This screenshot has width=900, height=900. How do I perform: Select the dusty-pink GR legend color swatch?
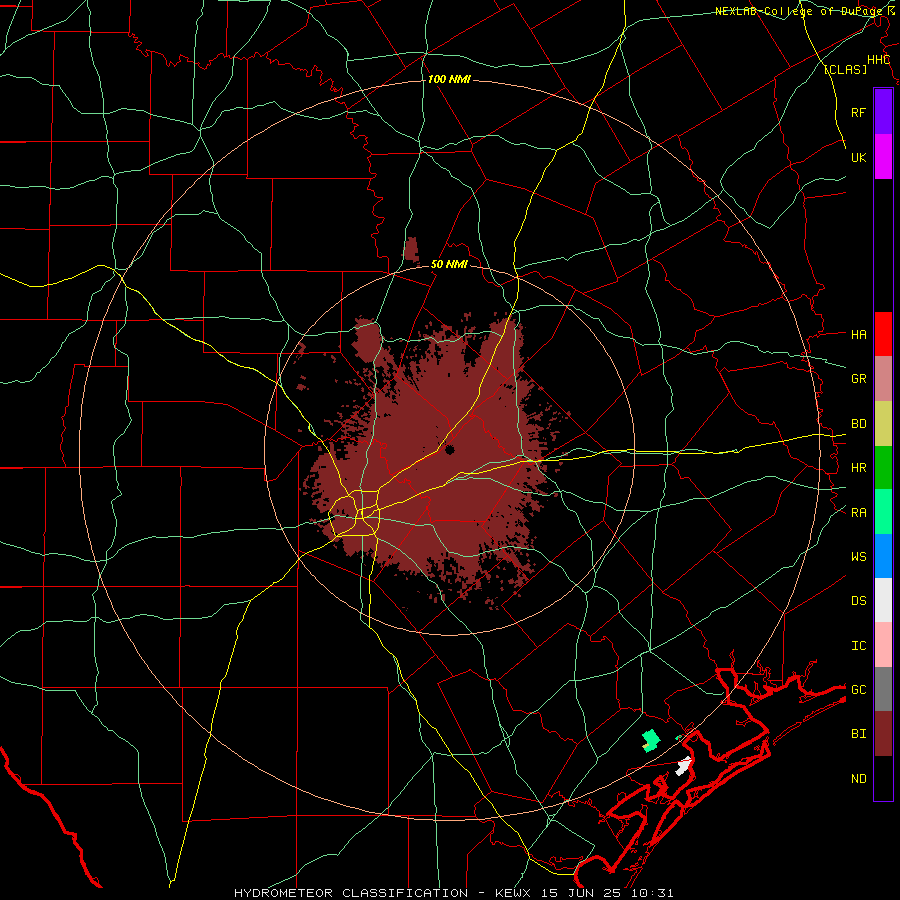(883, 379)
